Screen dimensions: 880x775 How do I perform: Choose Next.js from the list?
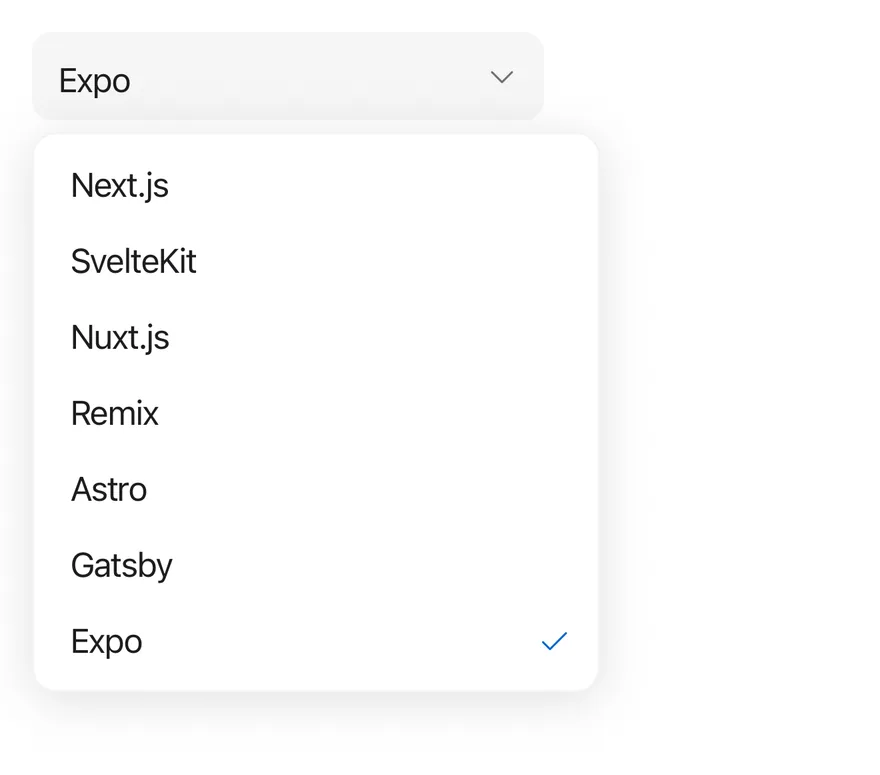coord(316,186)
